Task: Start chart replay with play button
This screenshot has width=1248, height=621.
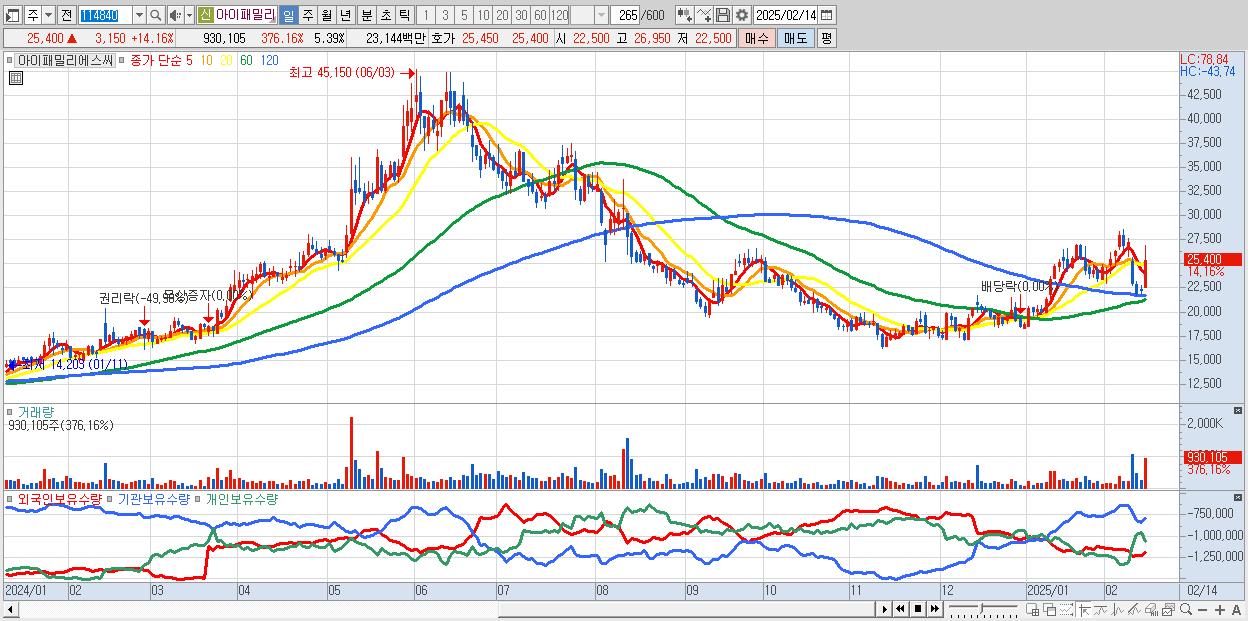Action: click(884, 609)
